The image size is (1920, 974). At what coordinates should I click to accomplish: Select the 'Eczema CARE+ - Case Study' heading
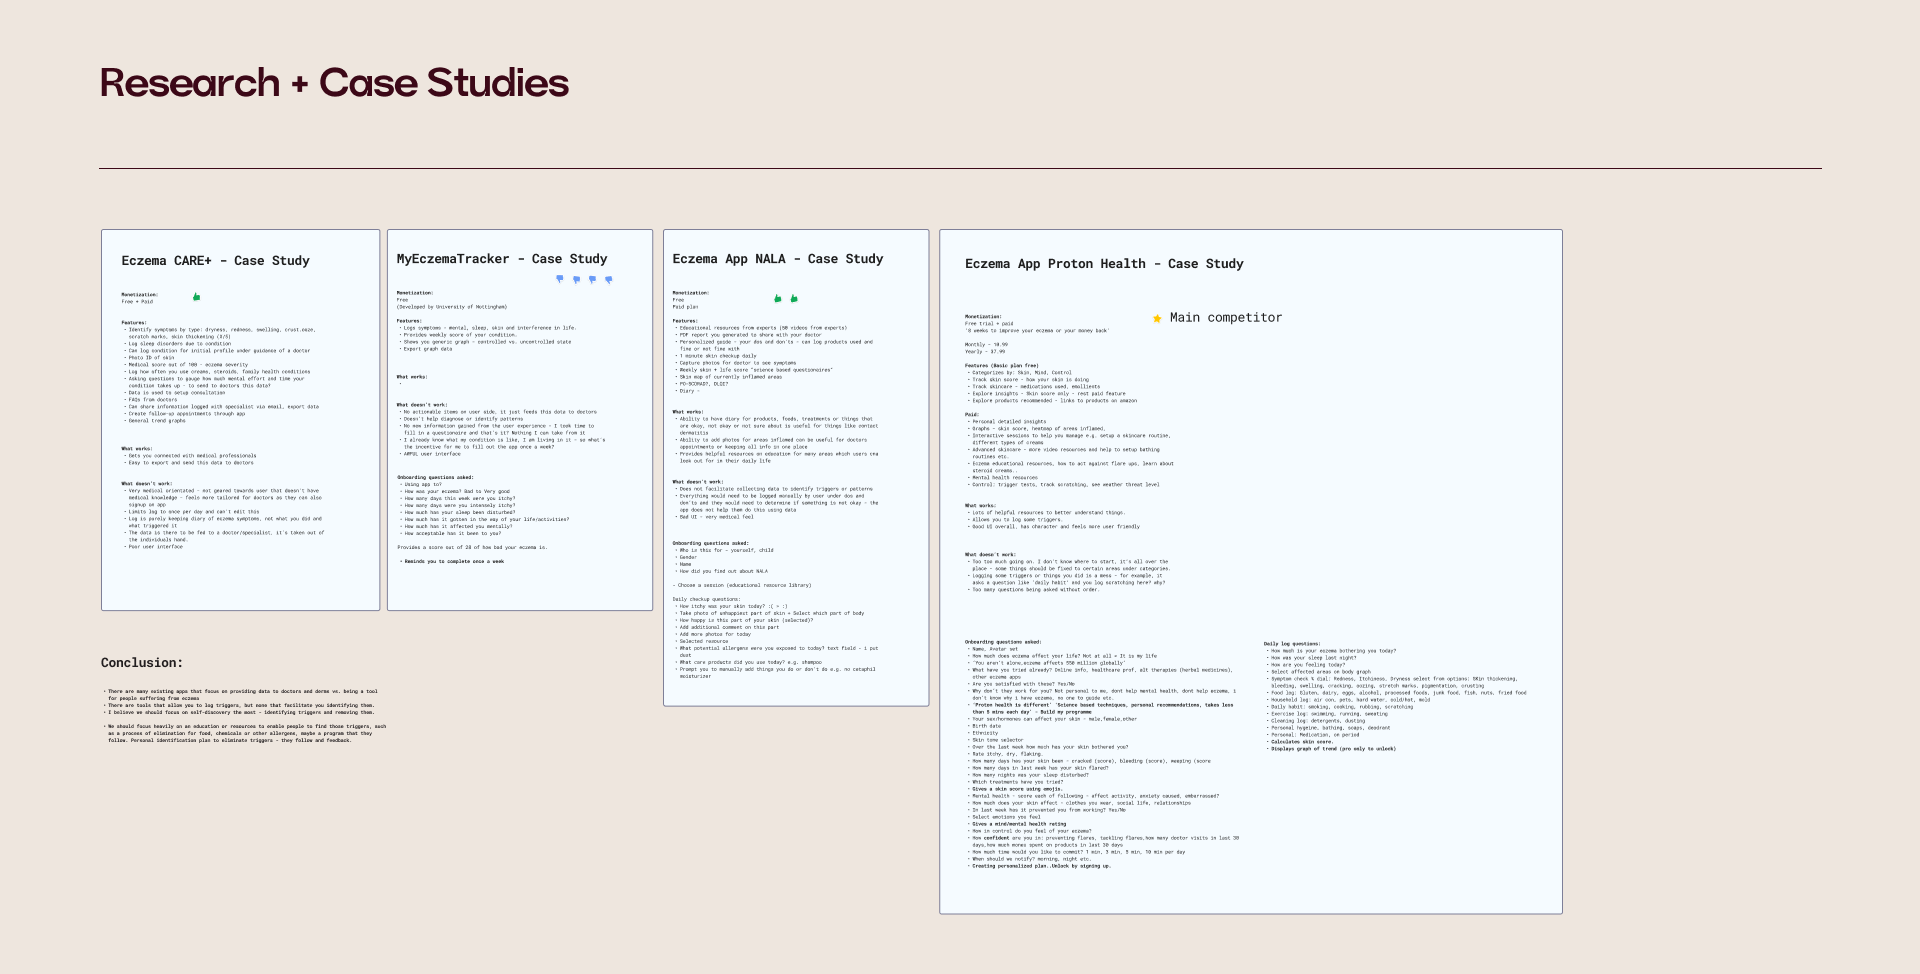click(215, 261)
